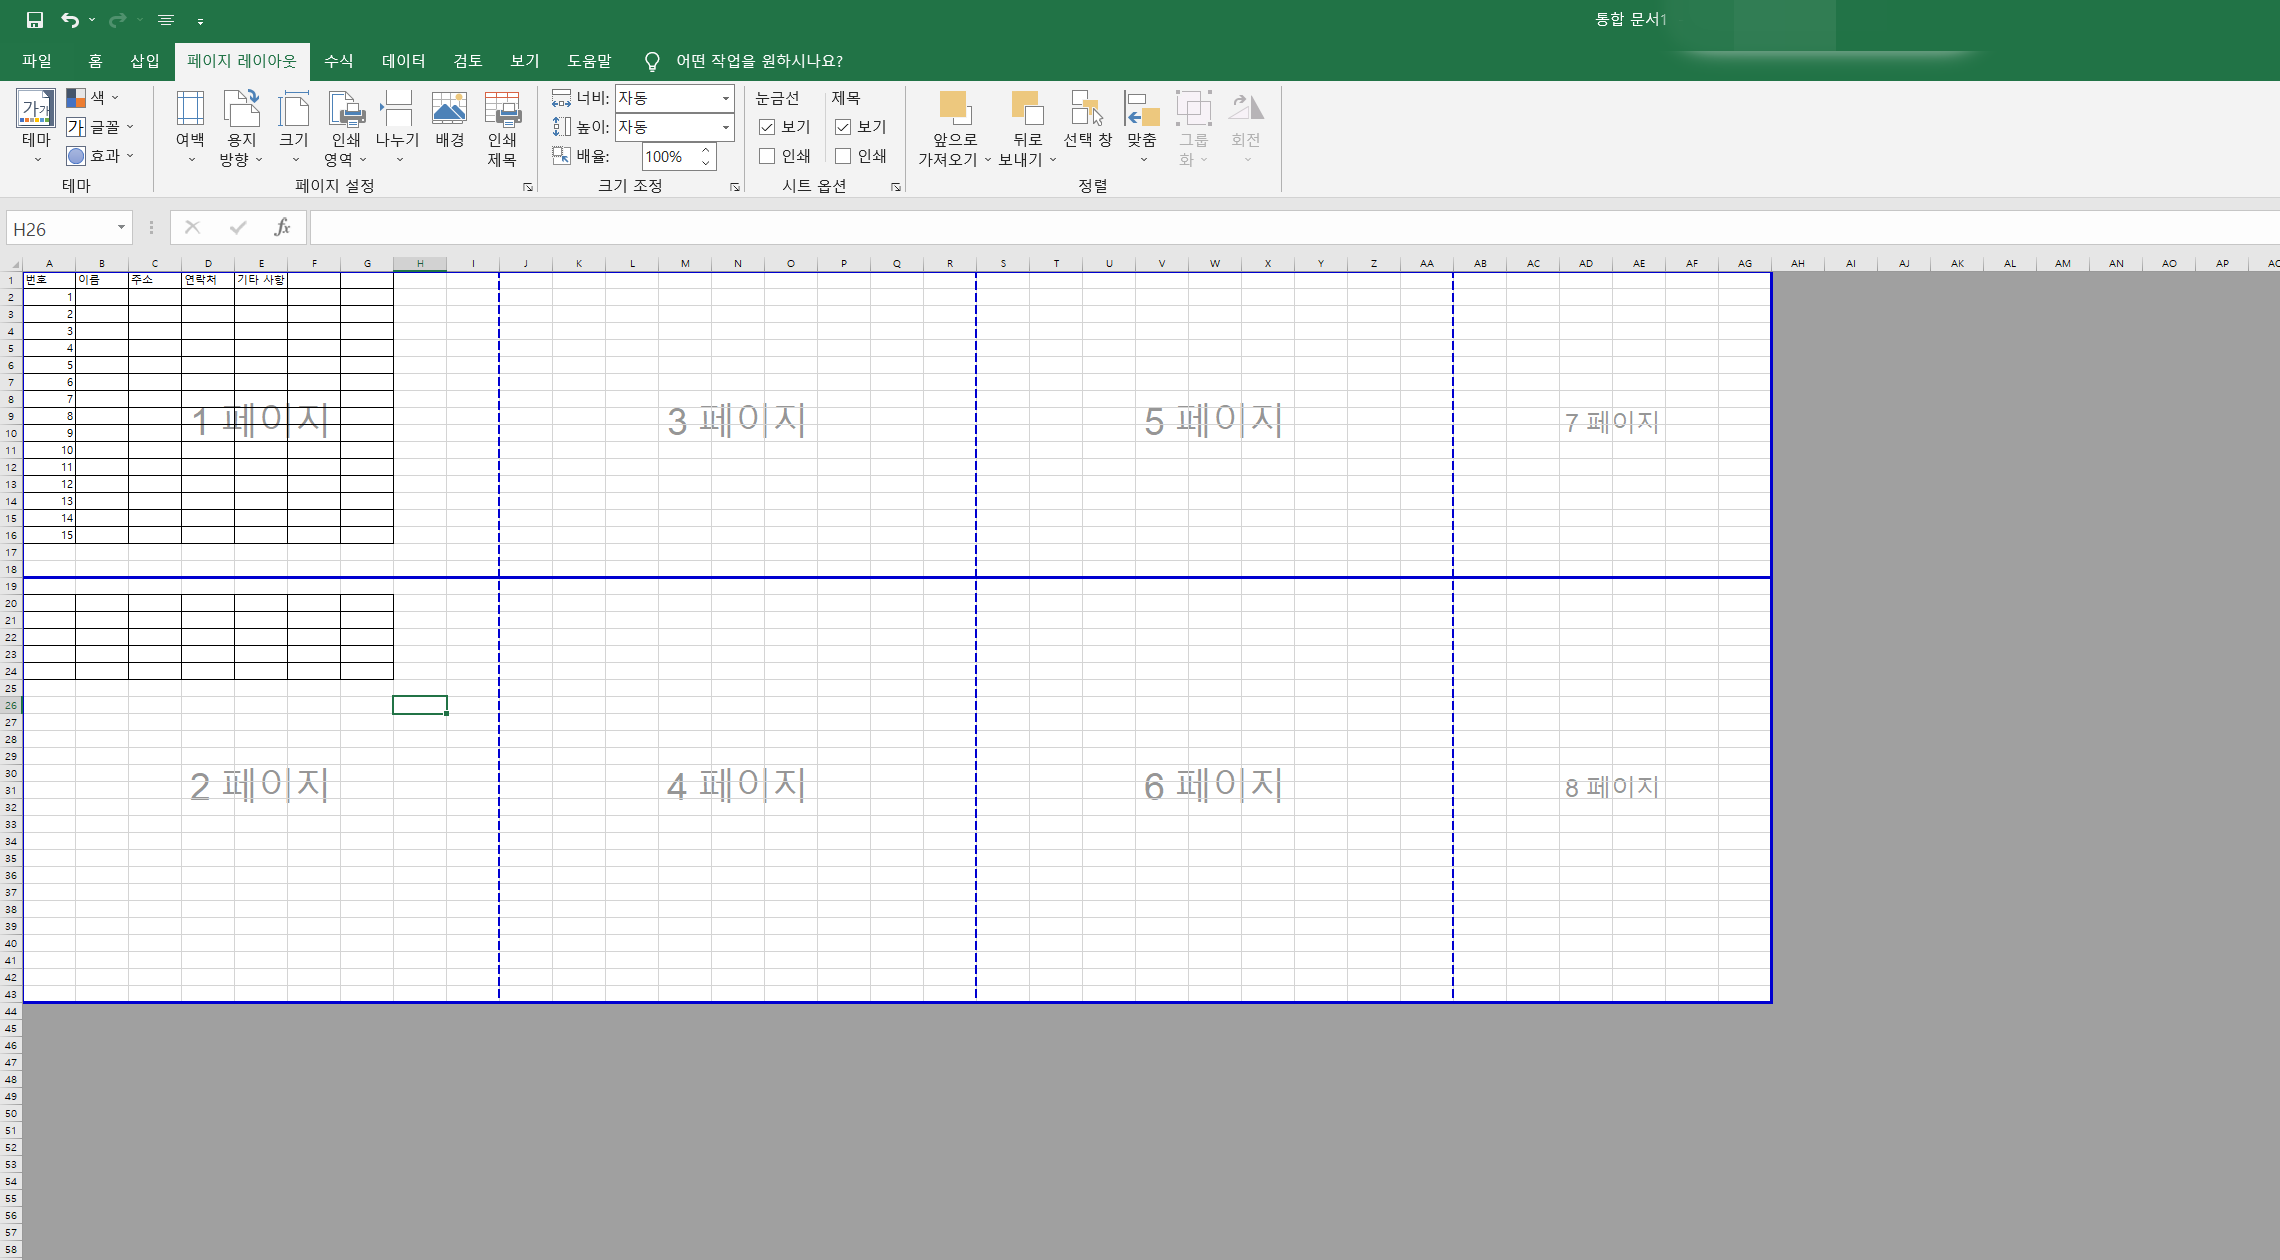Expand the 높이 height dropdown
Screen dimensions: 2280x1260
coord(726,127)
